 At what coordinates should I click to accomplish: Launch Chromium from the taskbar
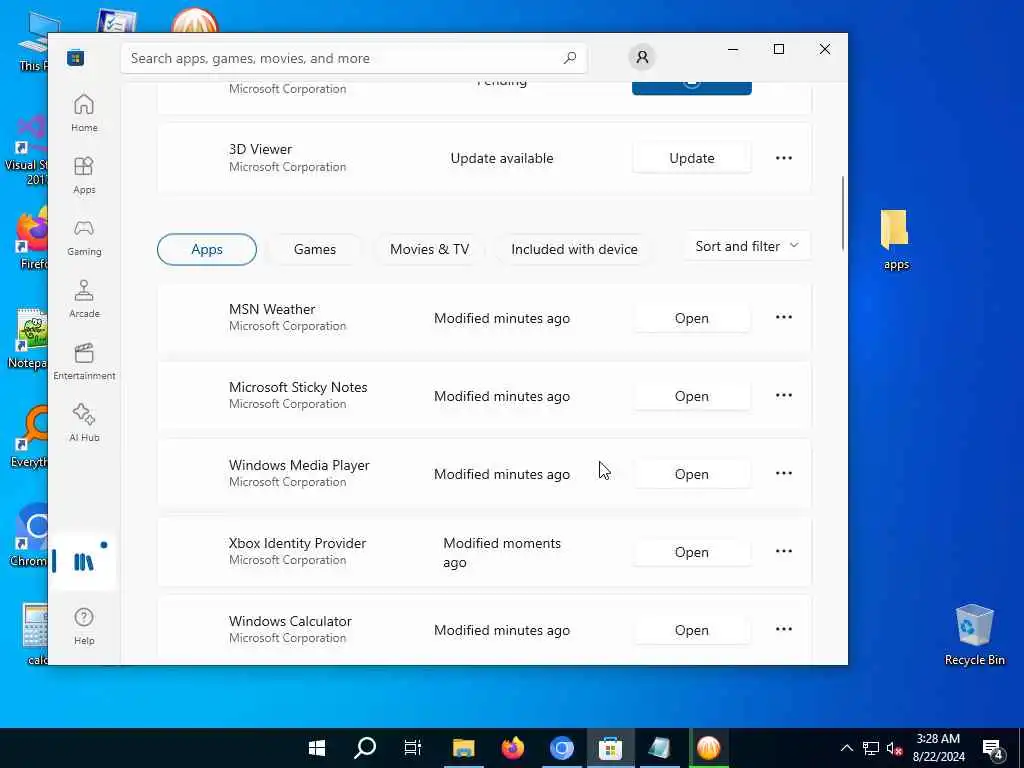pyautogui.click(x=562, y=748)
